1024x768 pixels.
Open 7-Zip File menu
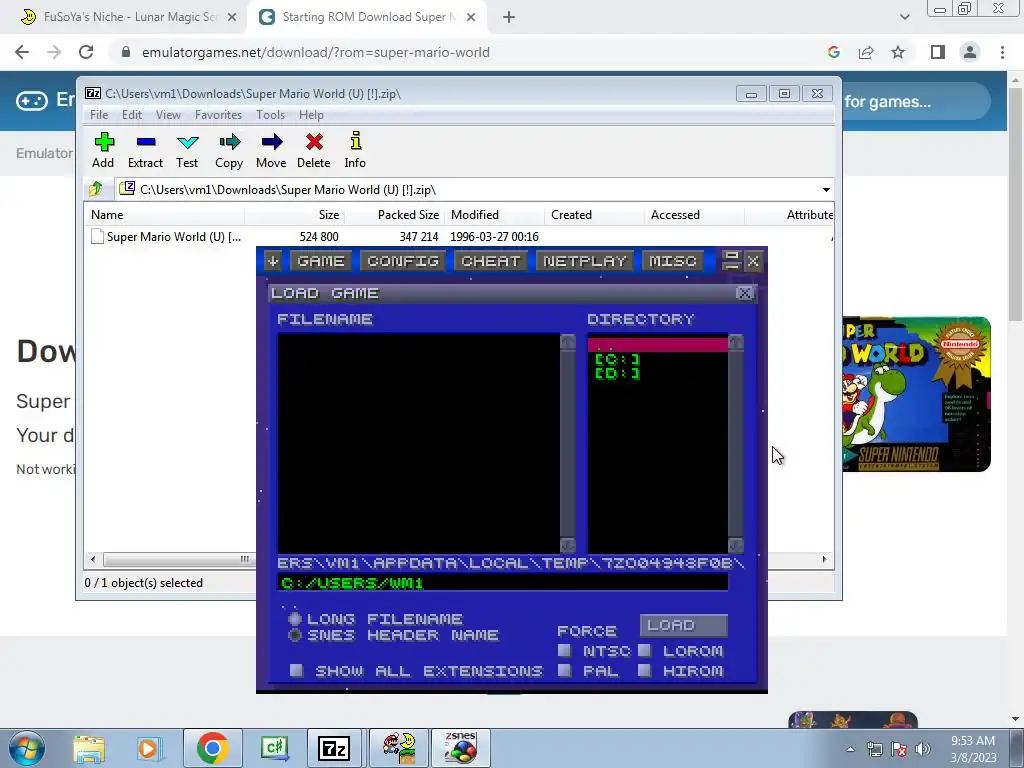pyautogui.click(x=99, y=115)
